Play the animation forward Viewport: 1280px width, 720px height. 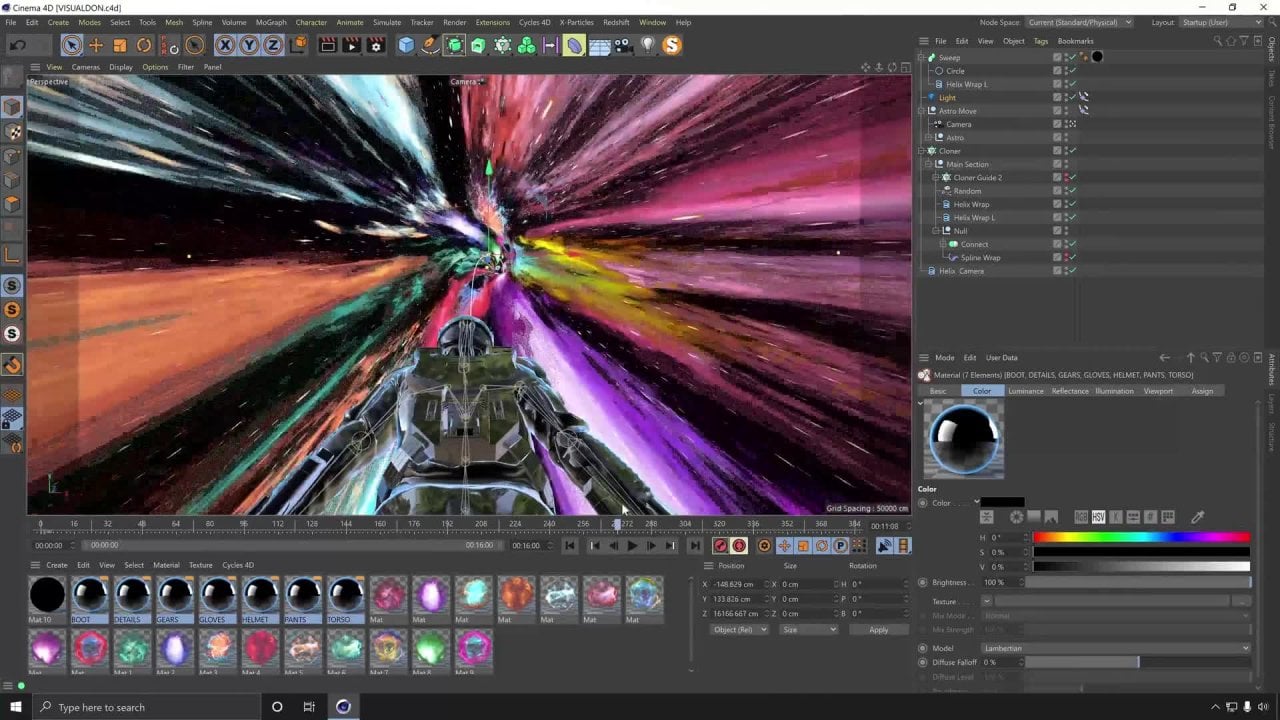pos(632,546)
